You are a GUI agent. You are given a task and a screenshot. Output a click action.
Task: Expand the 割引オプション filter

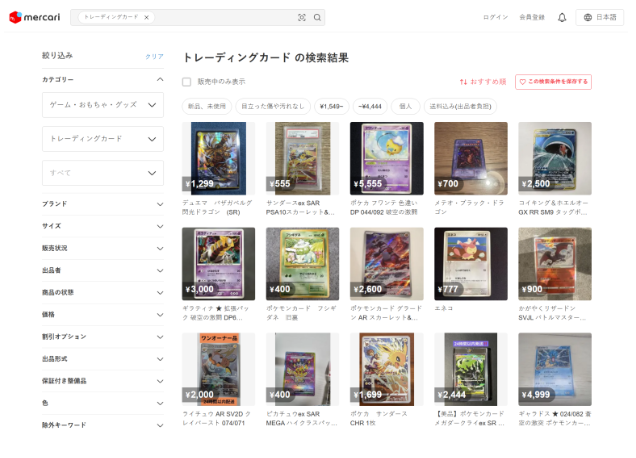(103, 337)
